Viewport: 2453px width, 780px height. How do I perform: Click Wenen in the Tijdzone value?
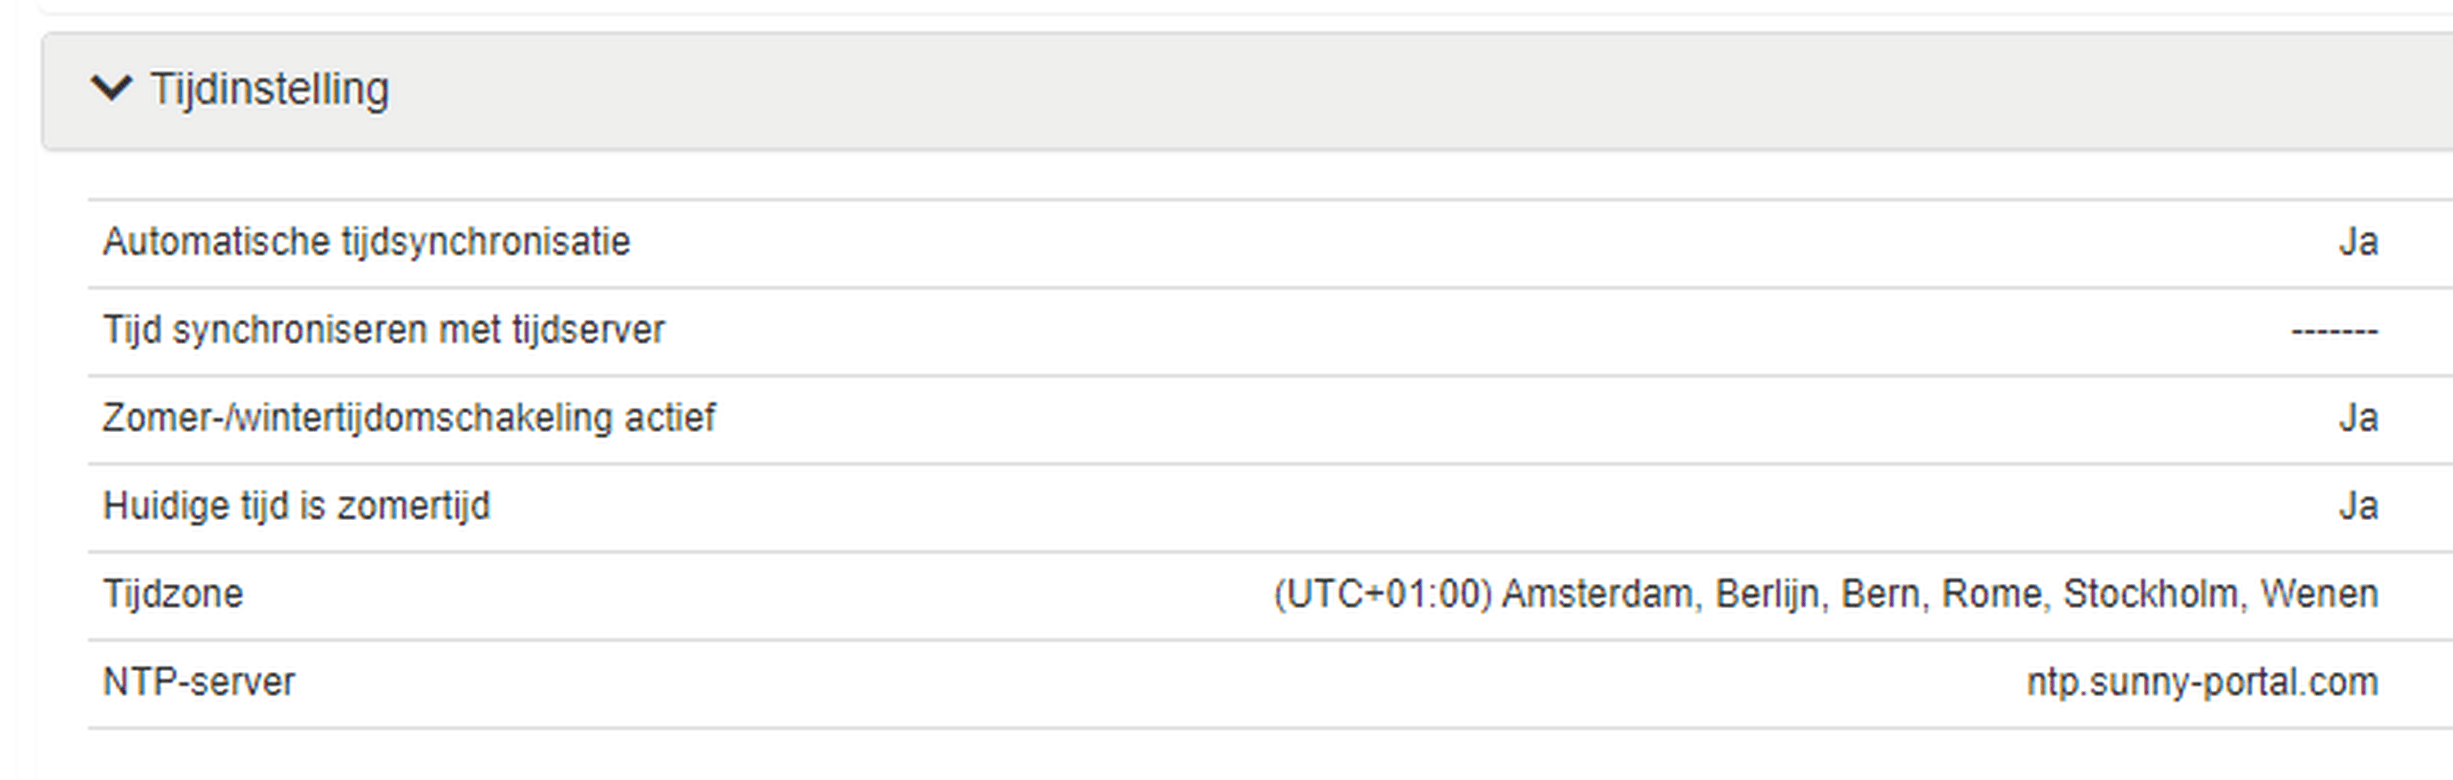click(2319, 594)
